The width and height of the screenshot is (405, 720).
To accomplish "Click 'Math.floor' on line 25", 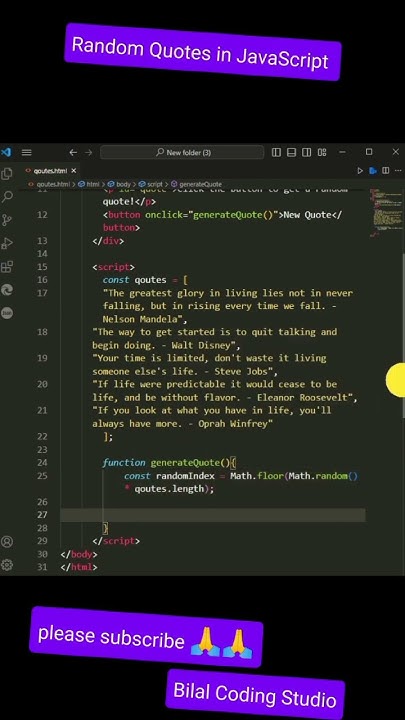I will 257,476.
